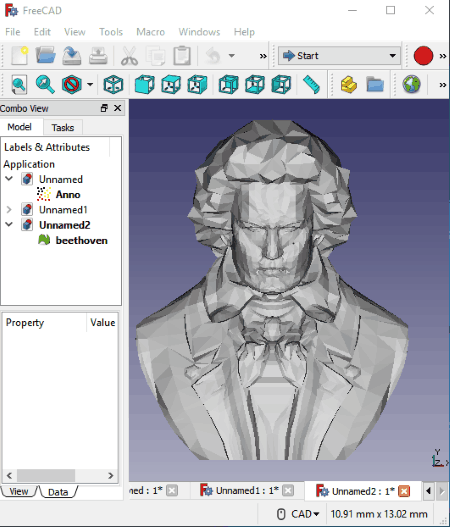Select the Unnamed1 document in tree
450x527 pixels.
pos(63,210)
